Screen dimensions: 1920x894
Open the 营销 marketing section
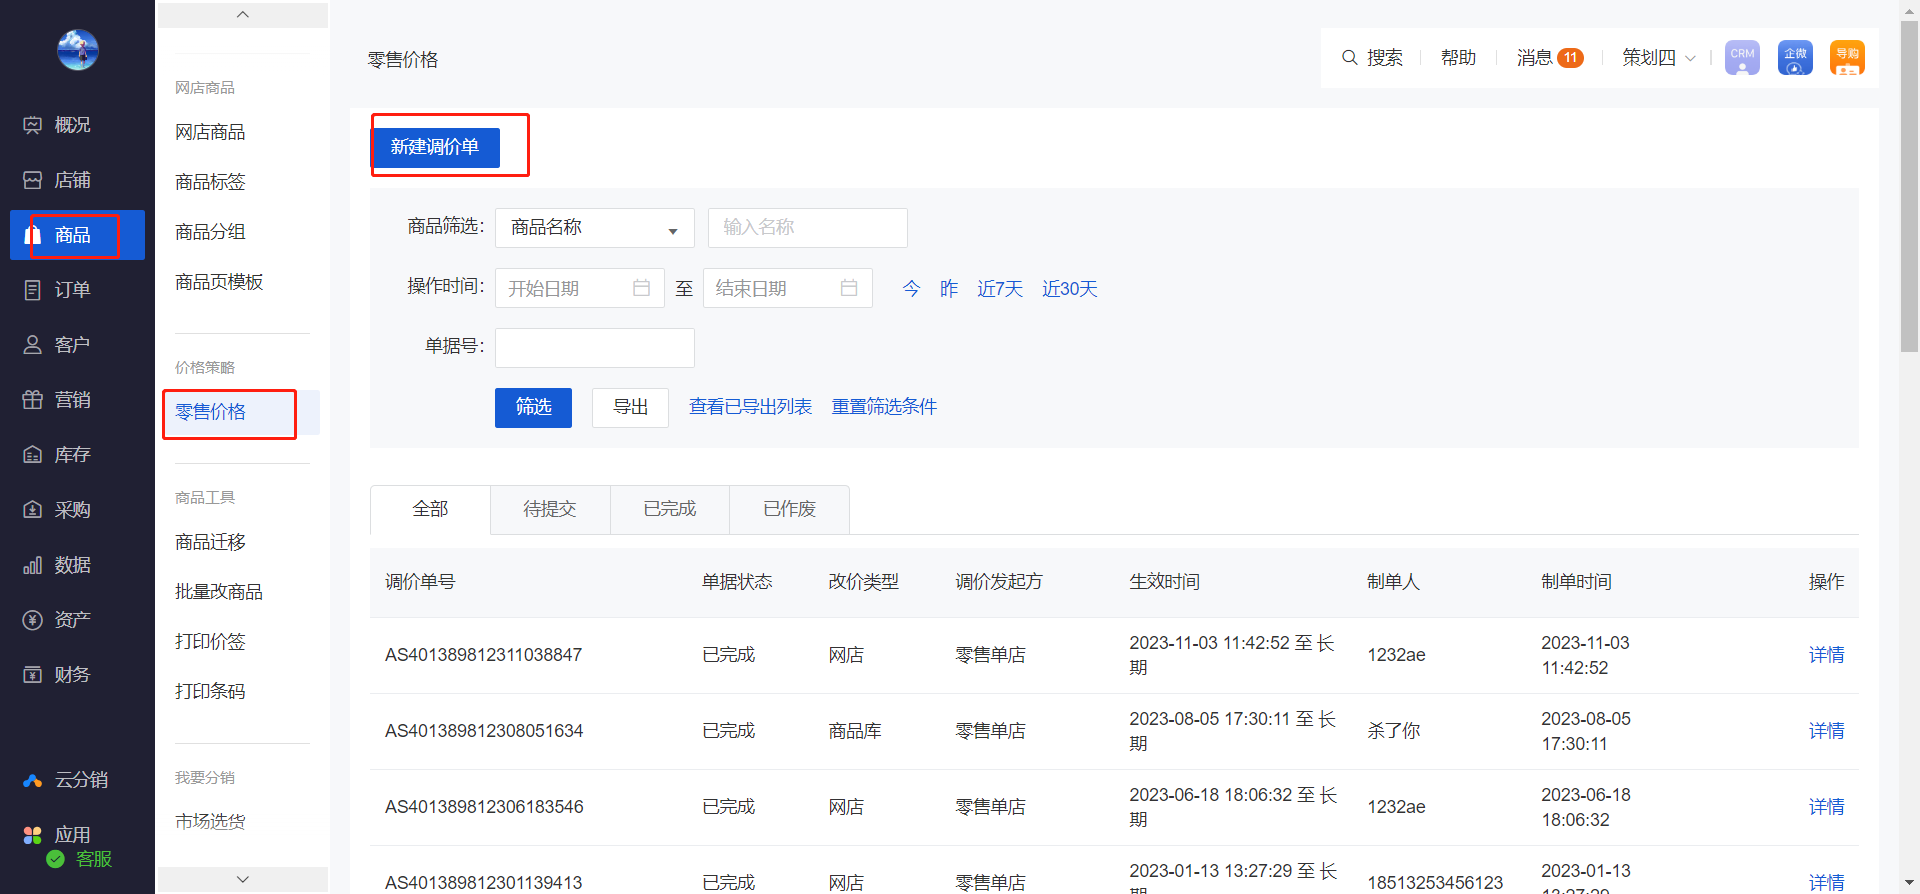tap(57, 400)
